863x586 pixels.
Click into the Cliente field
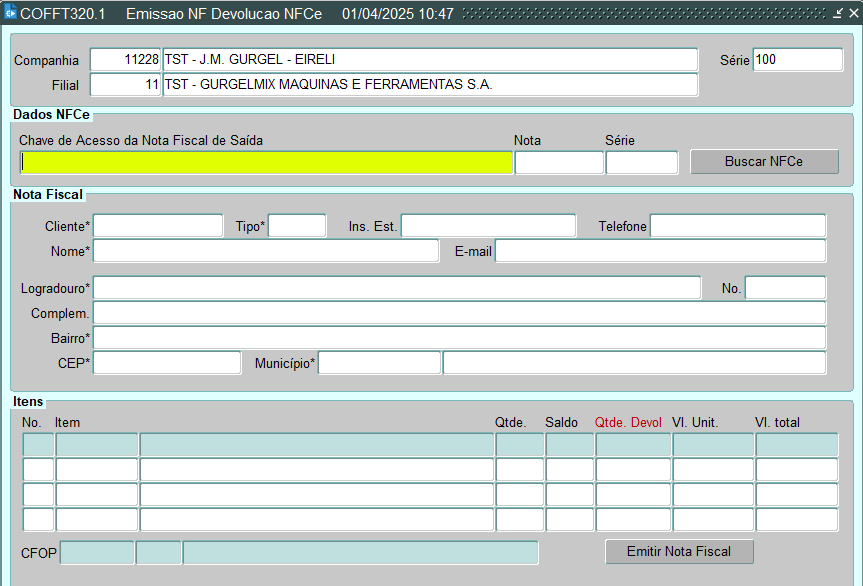158,226
